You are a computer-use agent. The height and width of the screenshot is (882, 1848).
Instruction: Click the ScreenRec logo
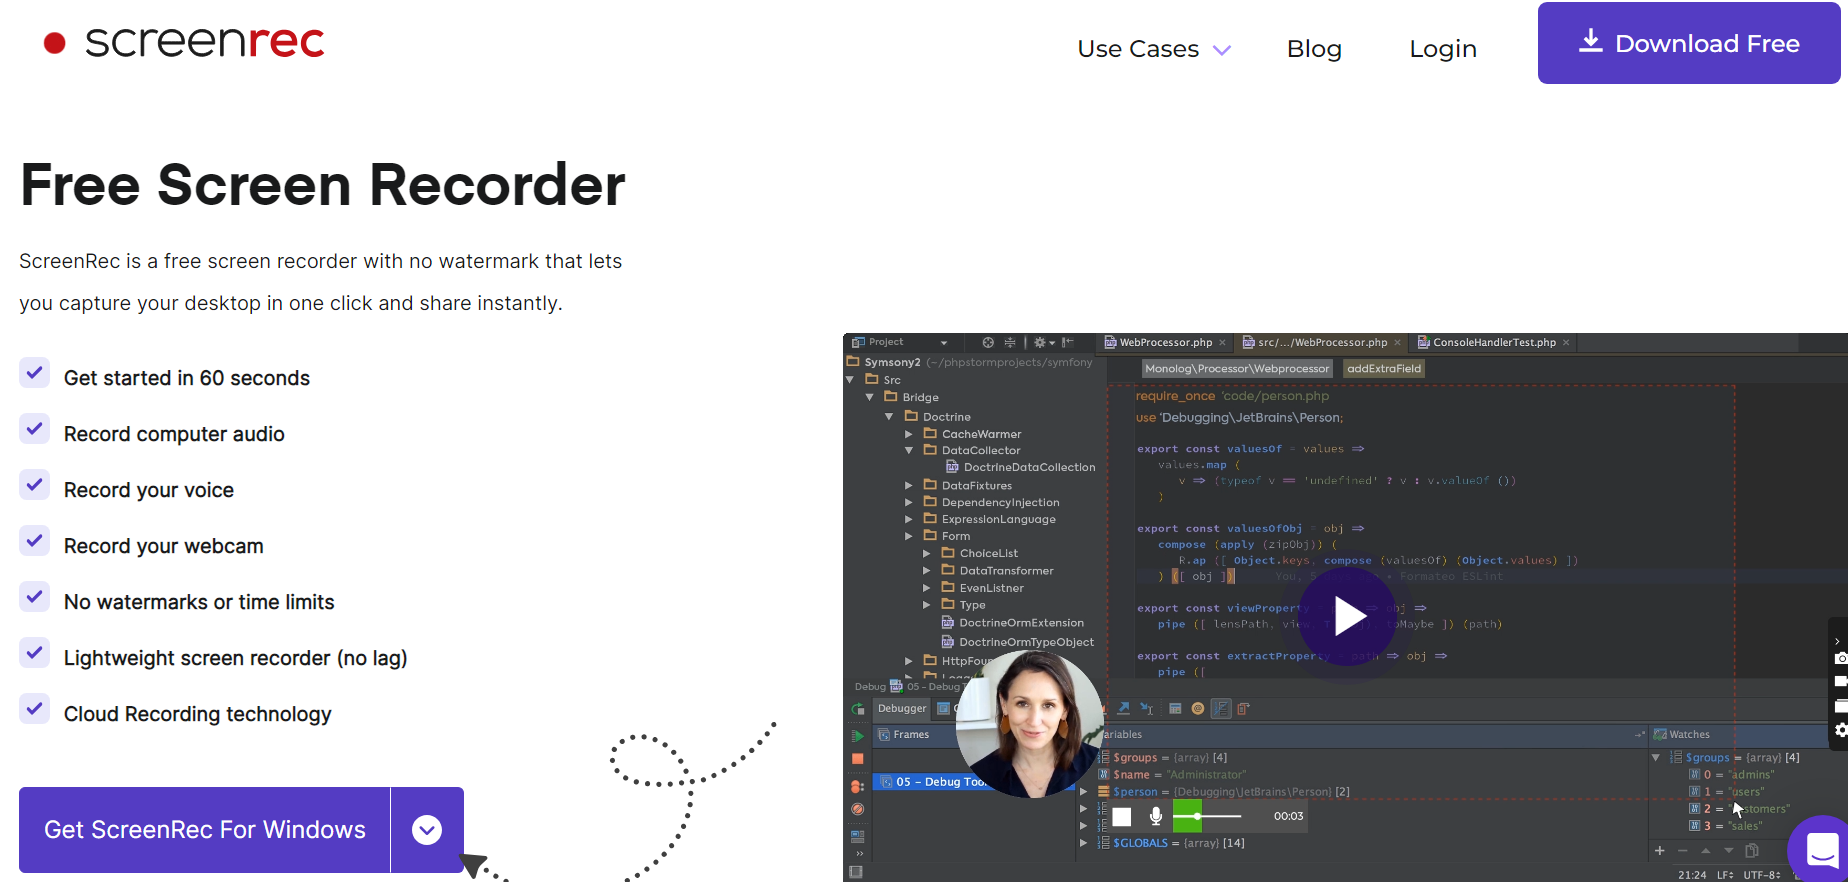[185, 42]
